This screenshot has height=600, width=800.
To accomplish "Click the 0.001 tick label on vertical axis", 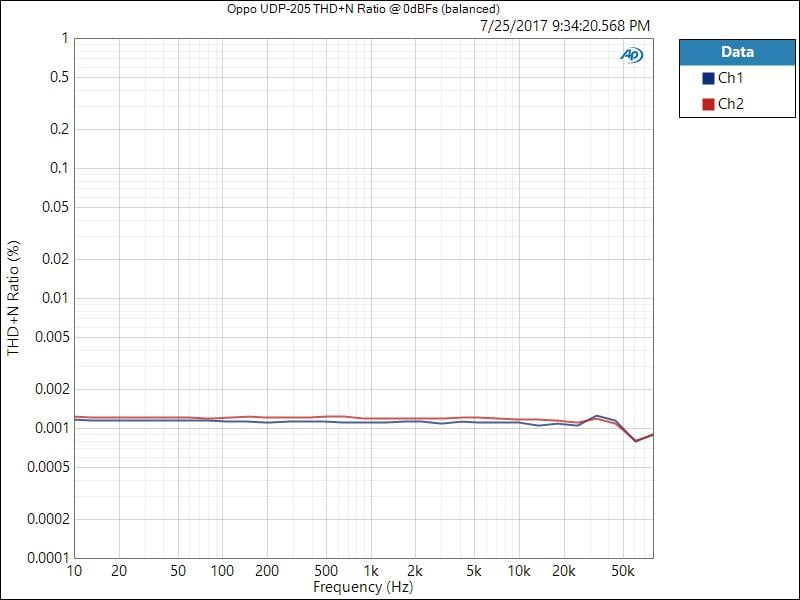I will (x=50, y=428).
